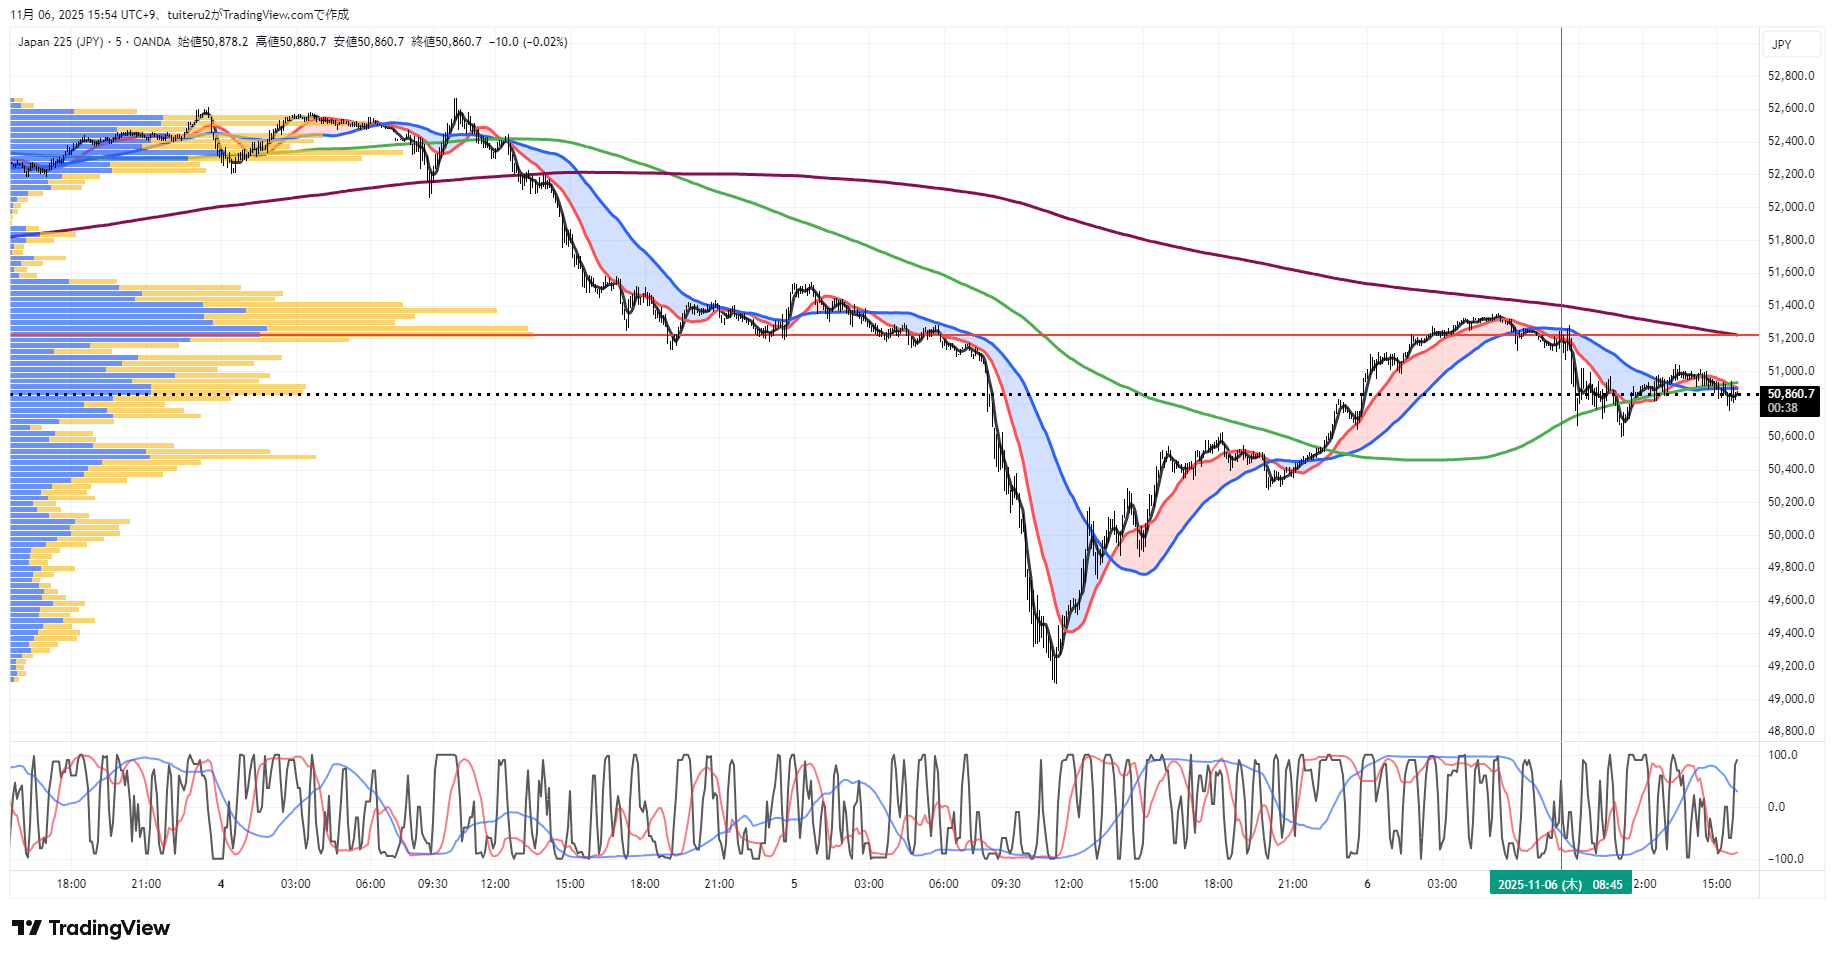The height and width of the screenshot is (958, 1835).
Task: Click the 52,800.0 price axis label
Action: pyautogui.click(x=1790, y=76)
